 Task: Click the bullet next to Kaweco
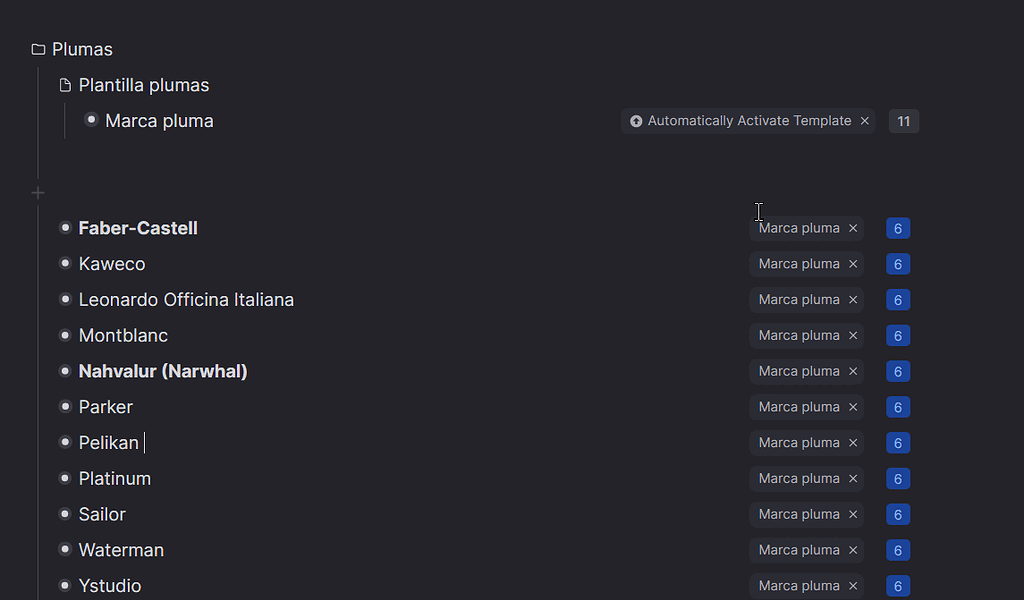[x=65, y=264]
